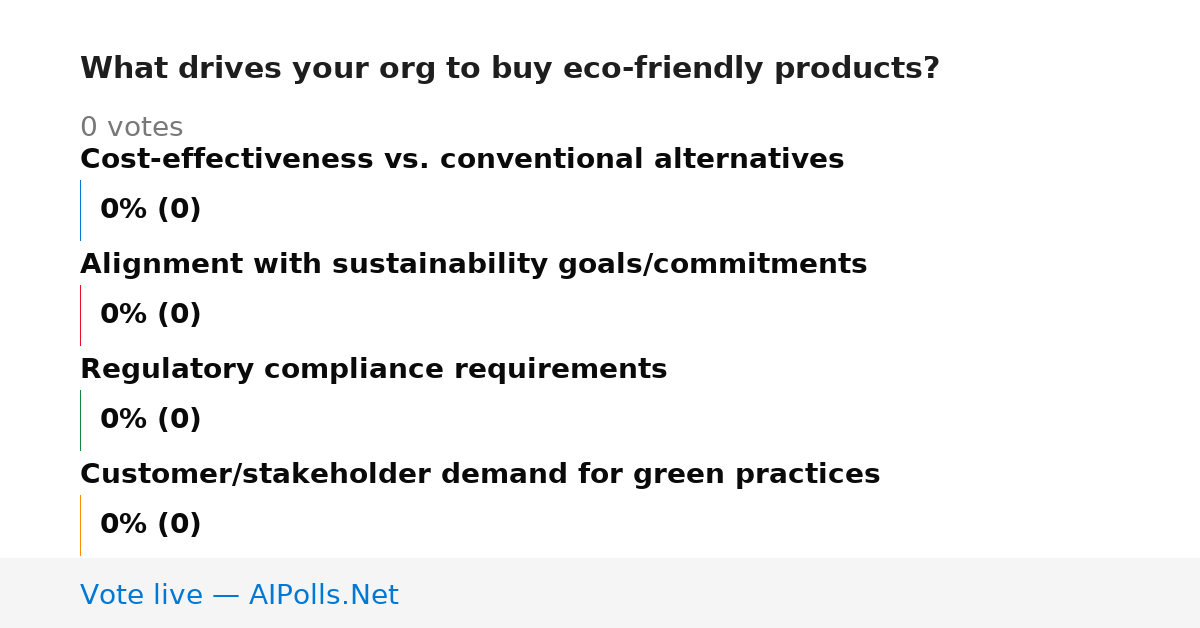Click the 'AIPolls.Net' site name in footer
This screenshot has width=1200, height=628.
(323, 596)
